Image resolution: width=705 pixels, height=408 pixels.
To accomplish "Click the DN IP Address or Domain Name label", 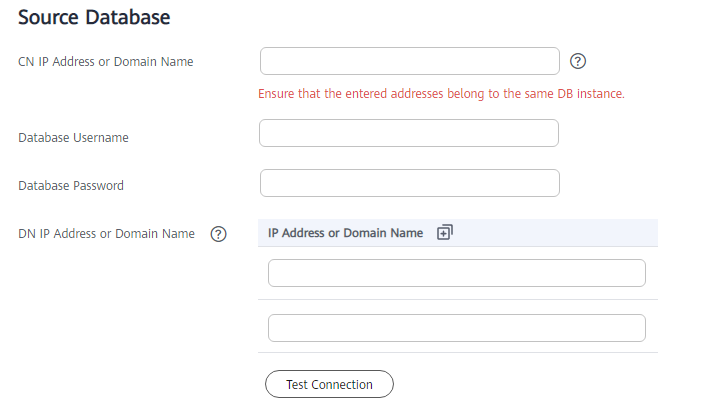I will coord(106,234).
